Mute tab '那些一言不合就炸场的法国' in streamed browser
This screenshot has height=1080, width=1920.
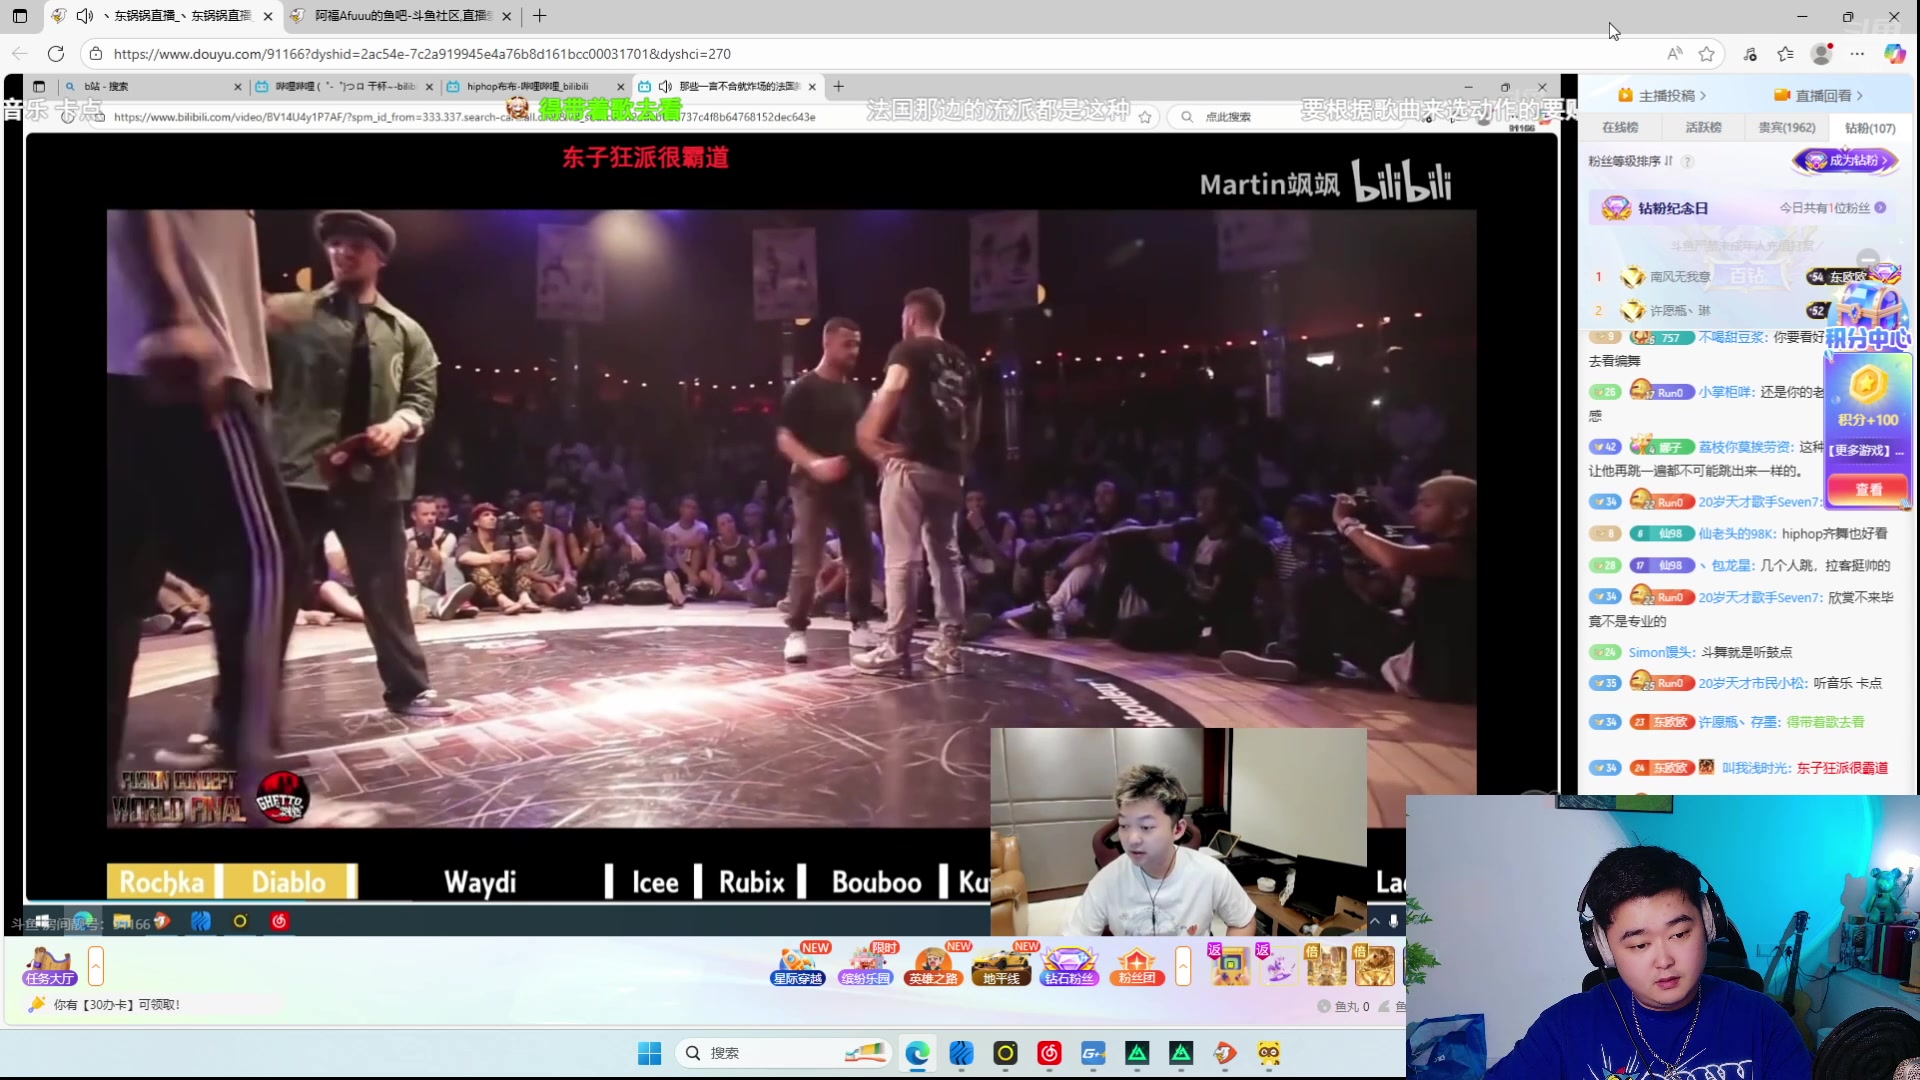(665, 87)
